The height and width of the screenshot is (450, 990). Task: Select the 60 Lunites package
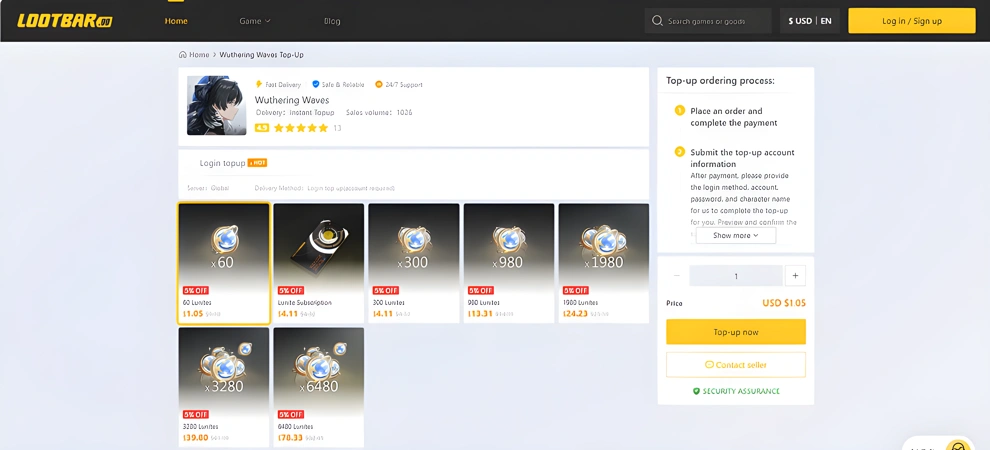224,263
